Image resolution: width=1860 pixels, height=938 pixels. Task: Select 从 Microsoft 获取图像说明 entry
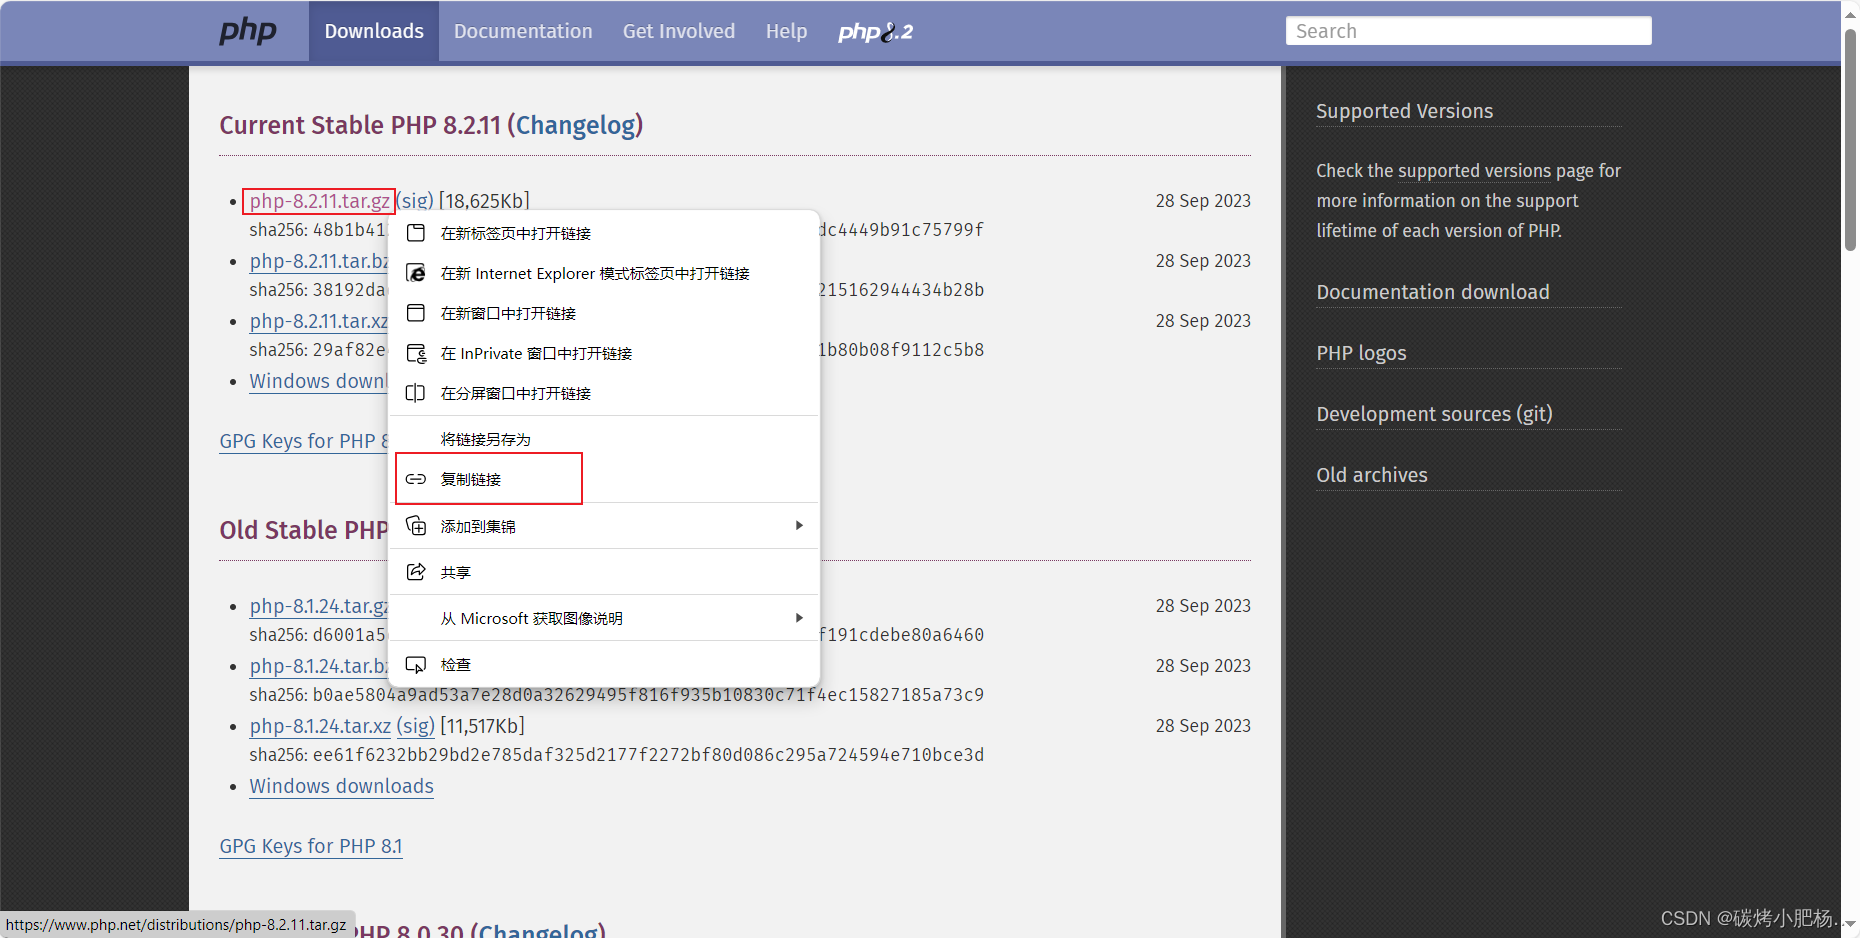click(604, 618)
